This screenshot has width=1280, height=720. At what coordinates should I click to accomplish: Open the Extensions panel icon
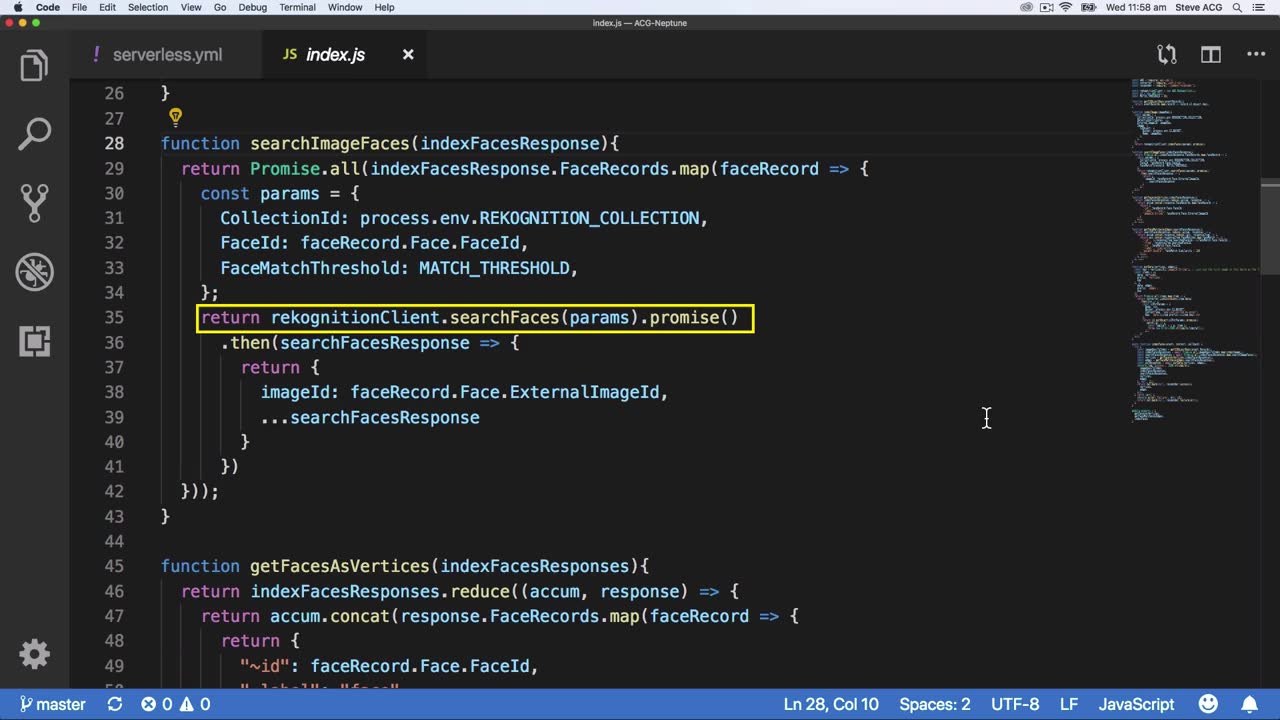pyautogui.click(x=34, y=341)
